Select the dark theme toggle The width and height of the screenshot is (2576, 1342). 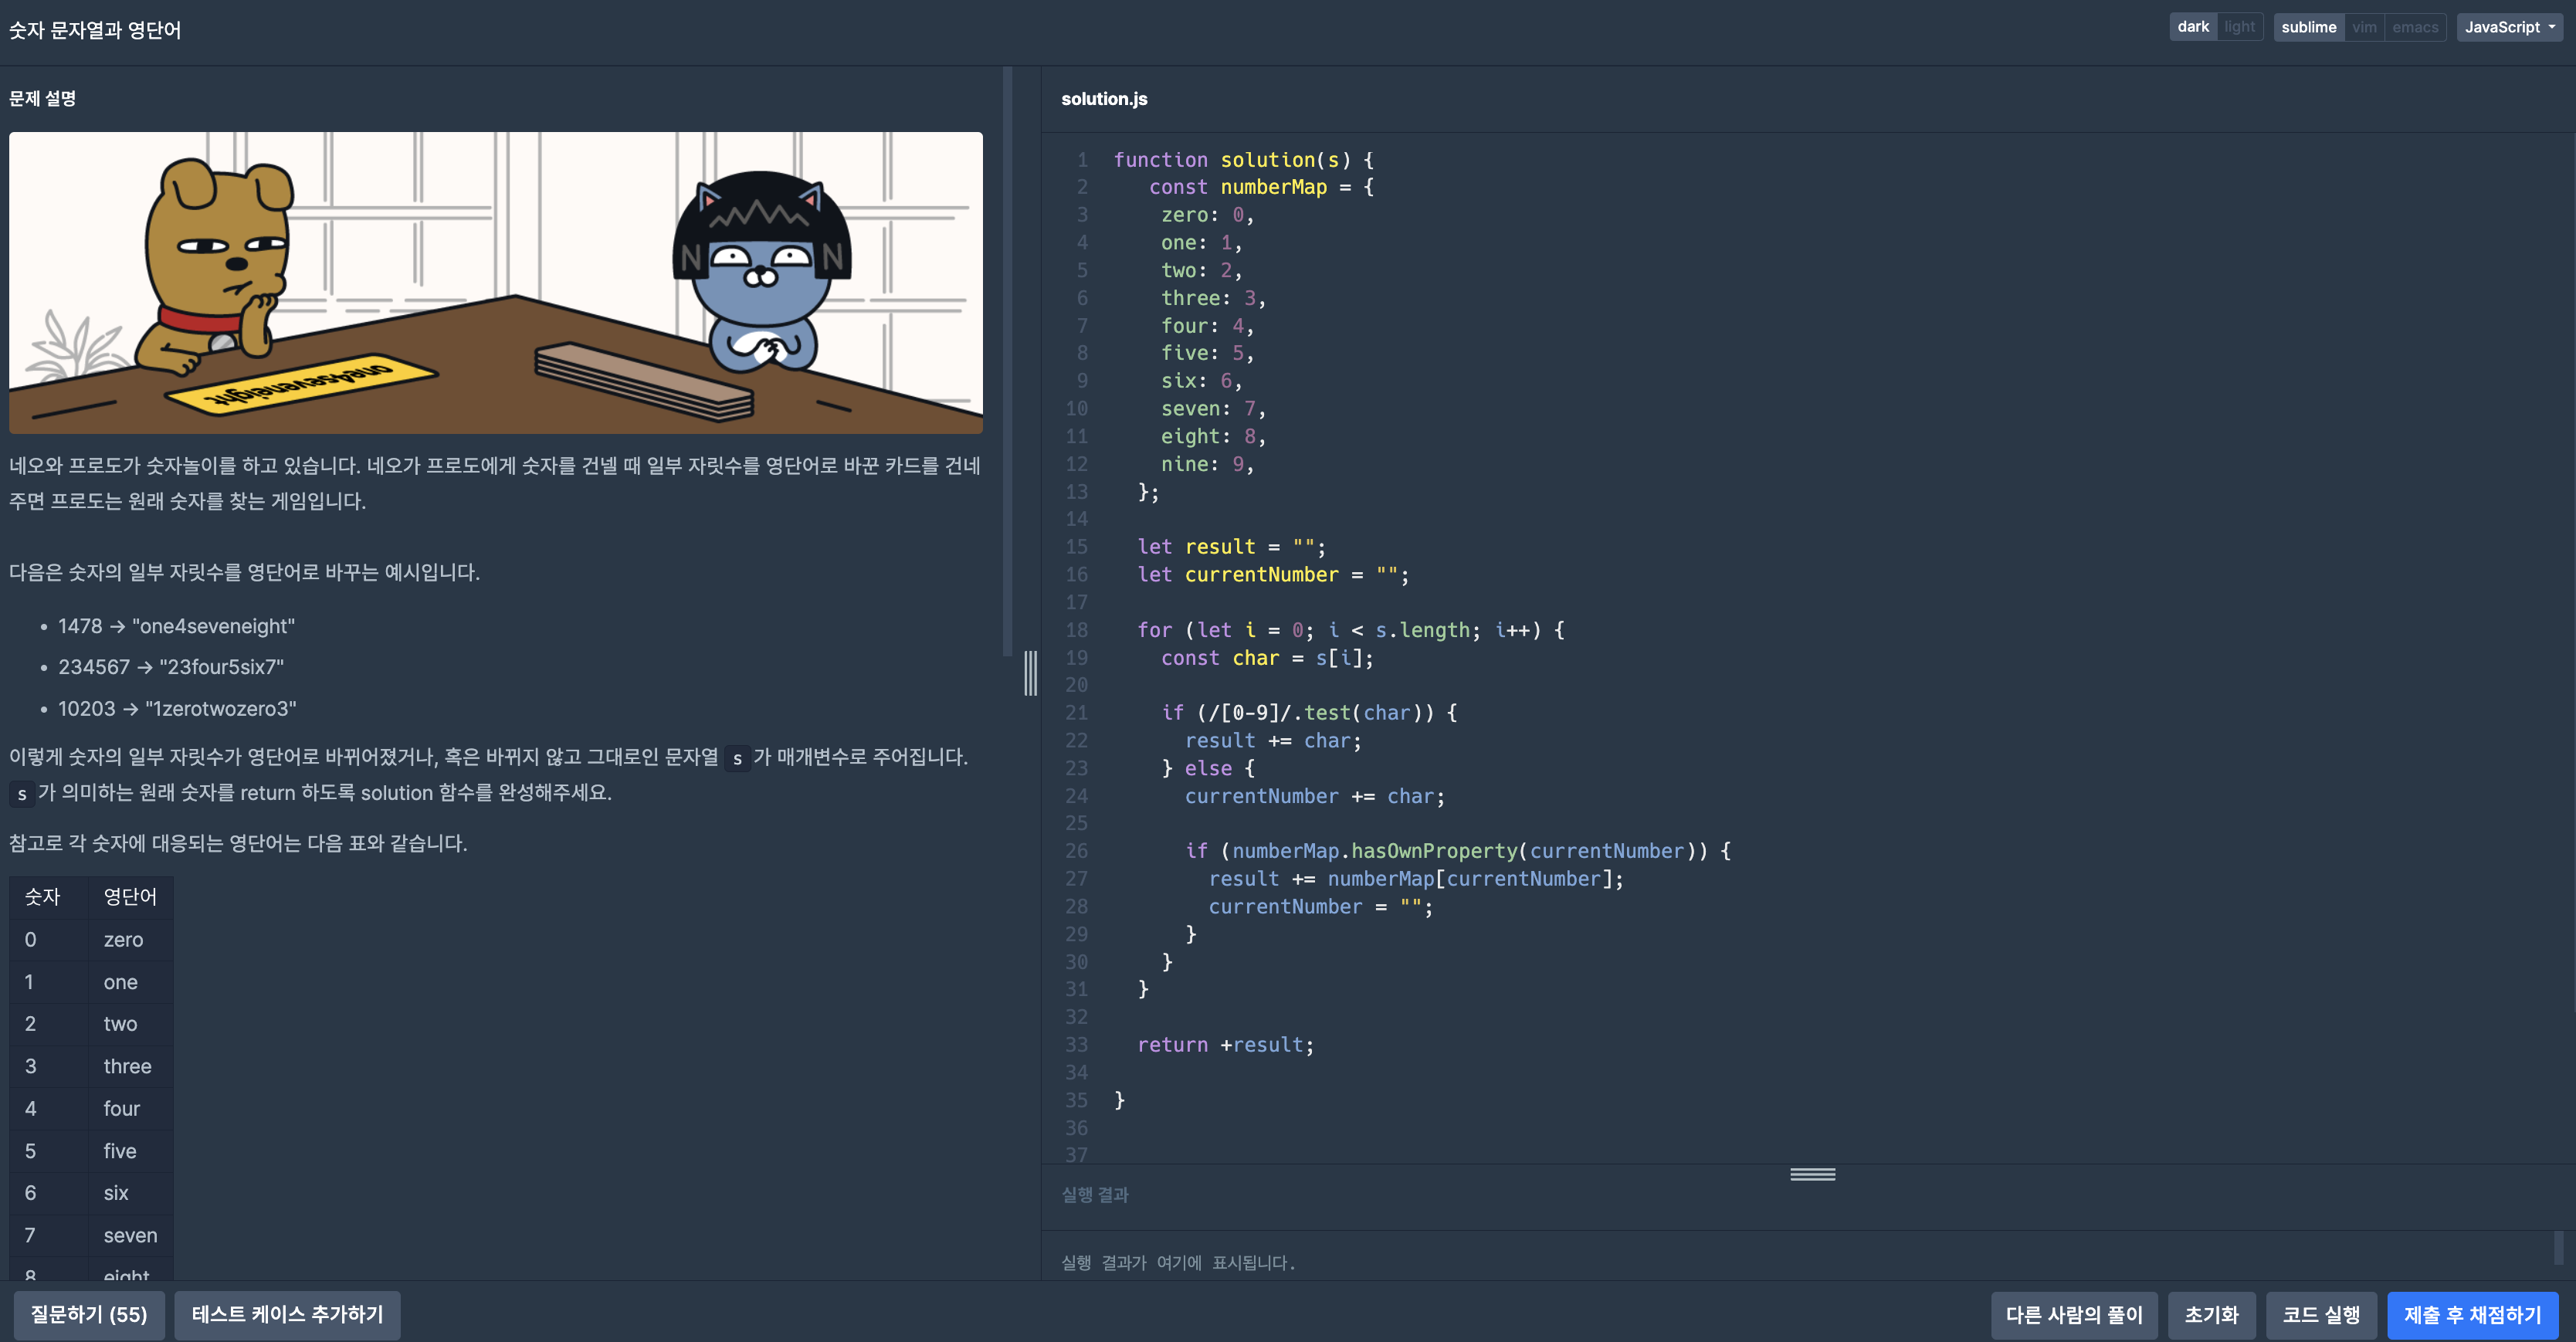click(2192, 27)
